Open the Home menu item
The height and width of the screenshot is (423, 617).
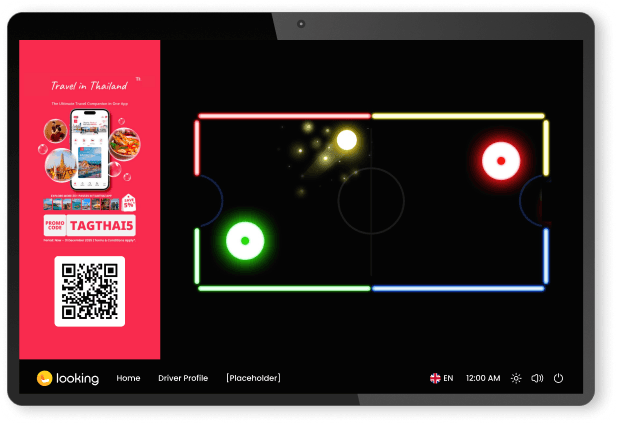point(128,378)
